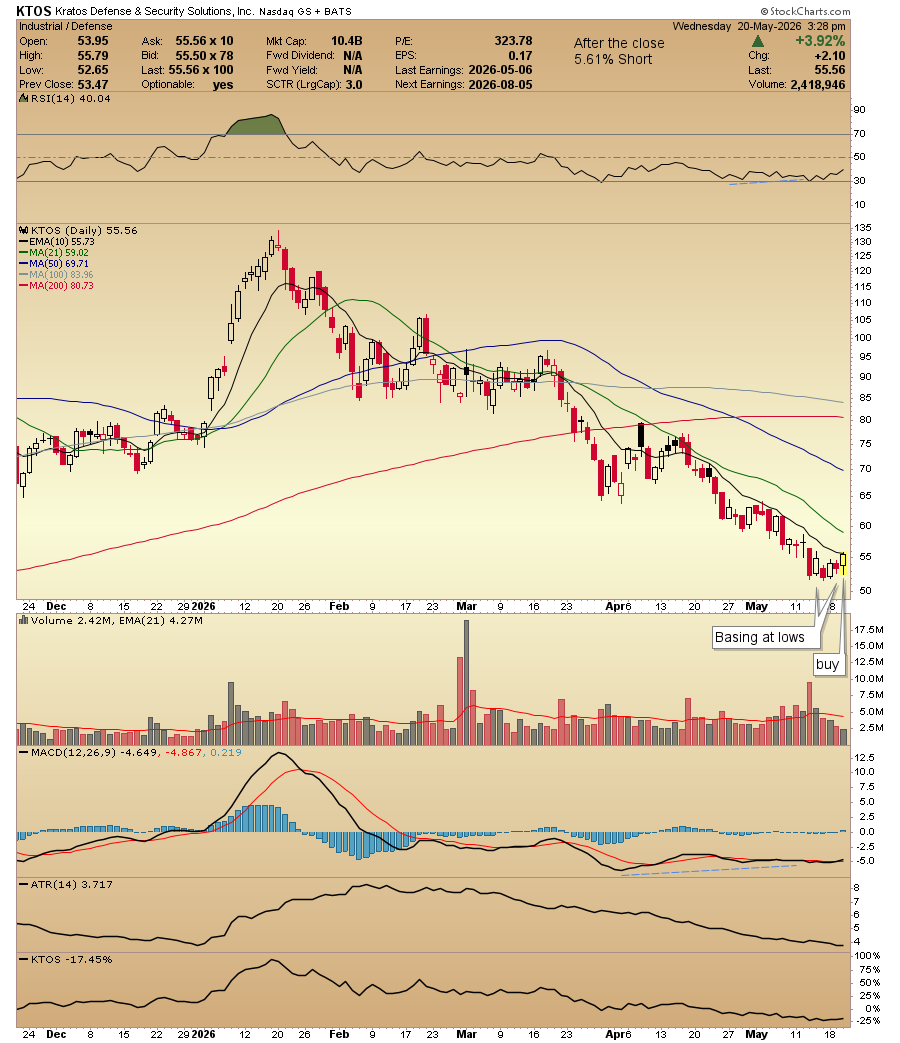
Task: Click the blue MA(50) legend line swatch
Action: (24, 264)
